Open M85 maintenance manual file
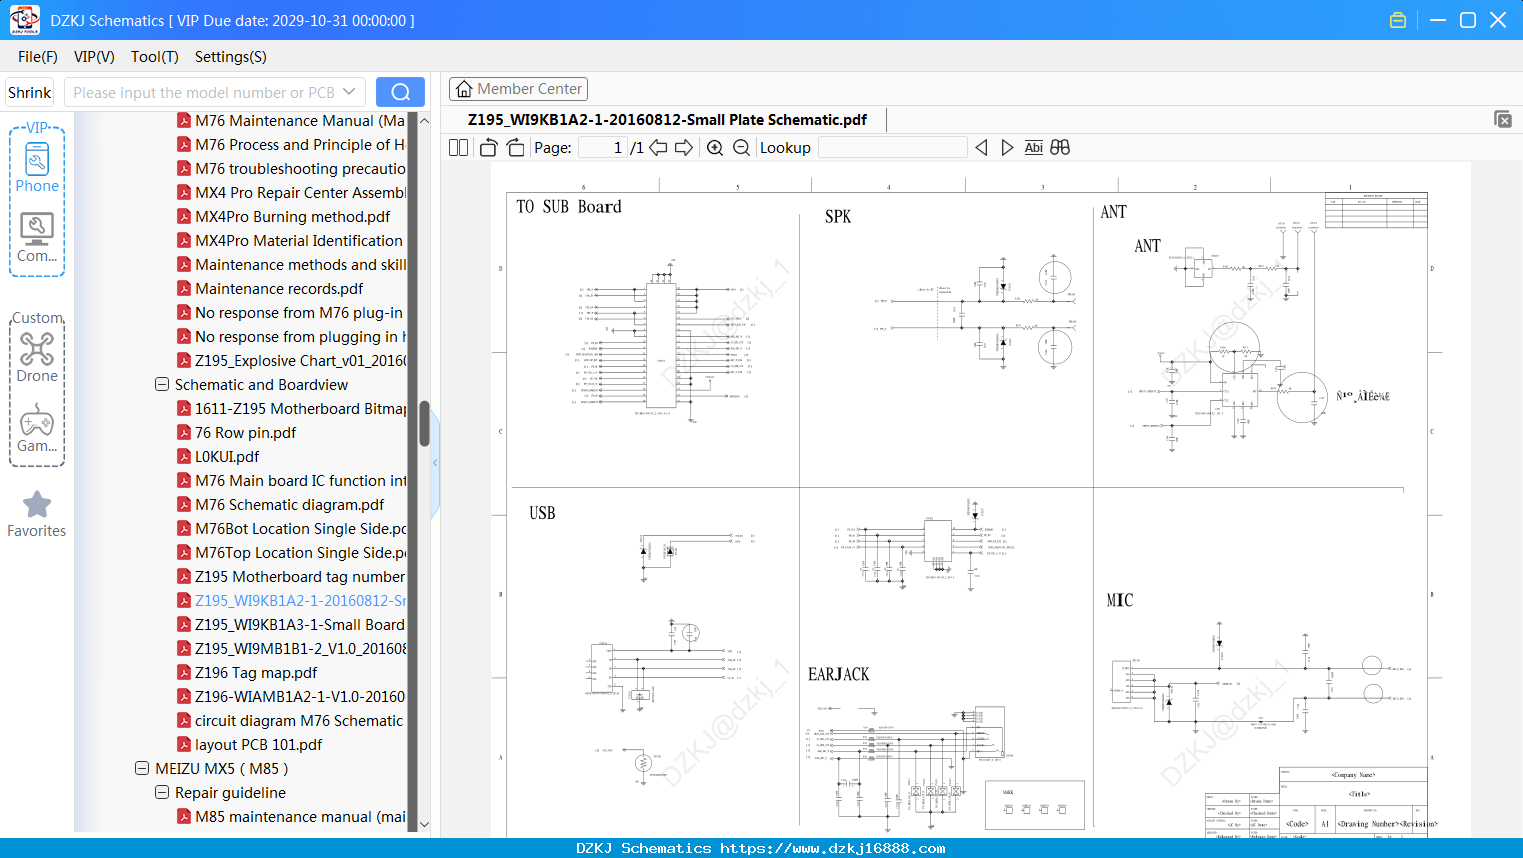 pos(291,817)
